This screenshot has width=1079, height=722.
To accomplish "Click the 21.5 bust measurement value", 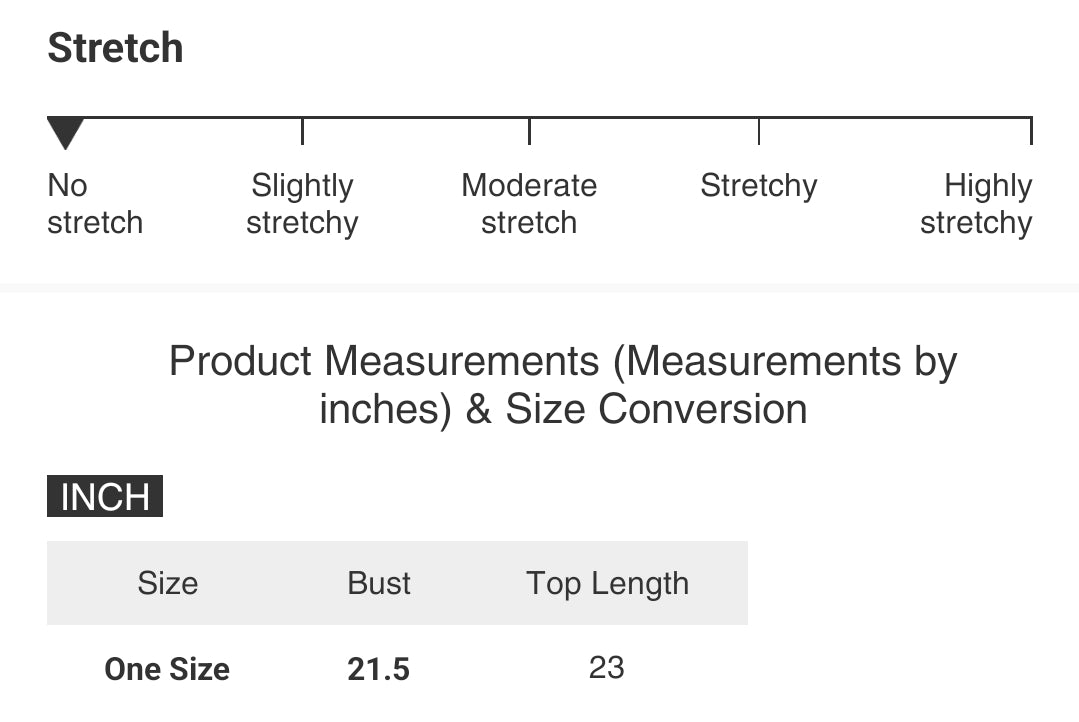I will (379, 669).
